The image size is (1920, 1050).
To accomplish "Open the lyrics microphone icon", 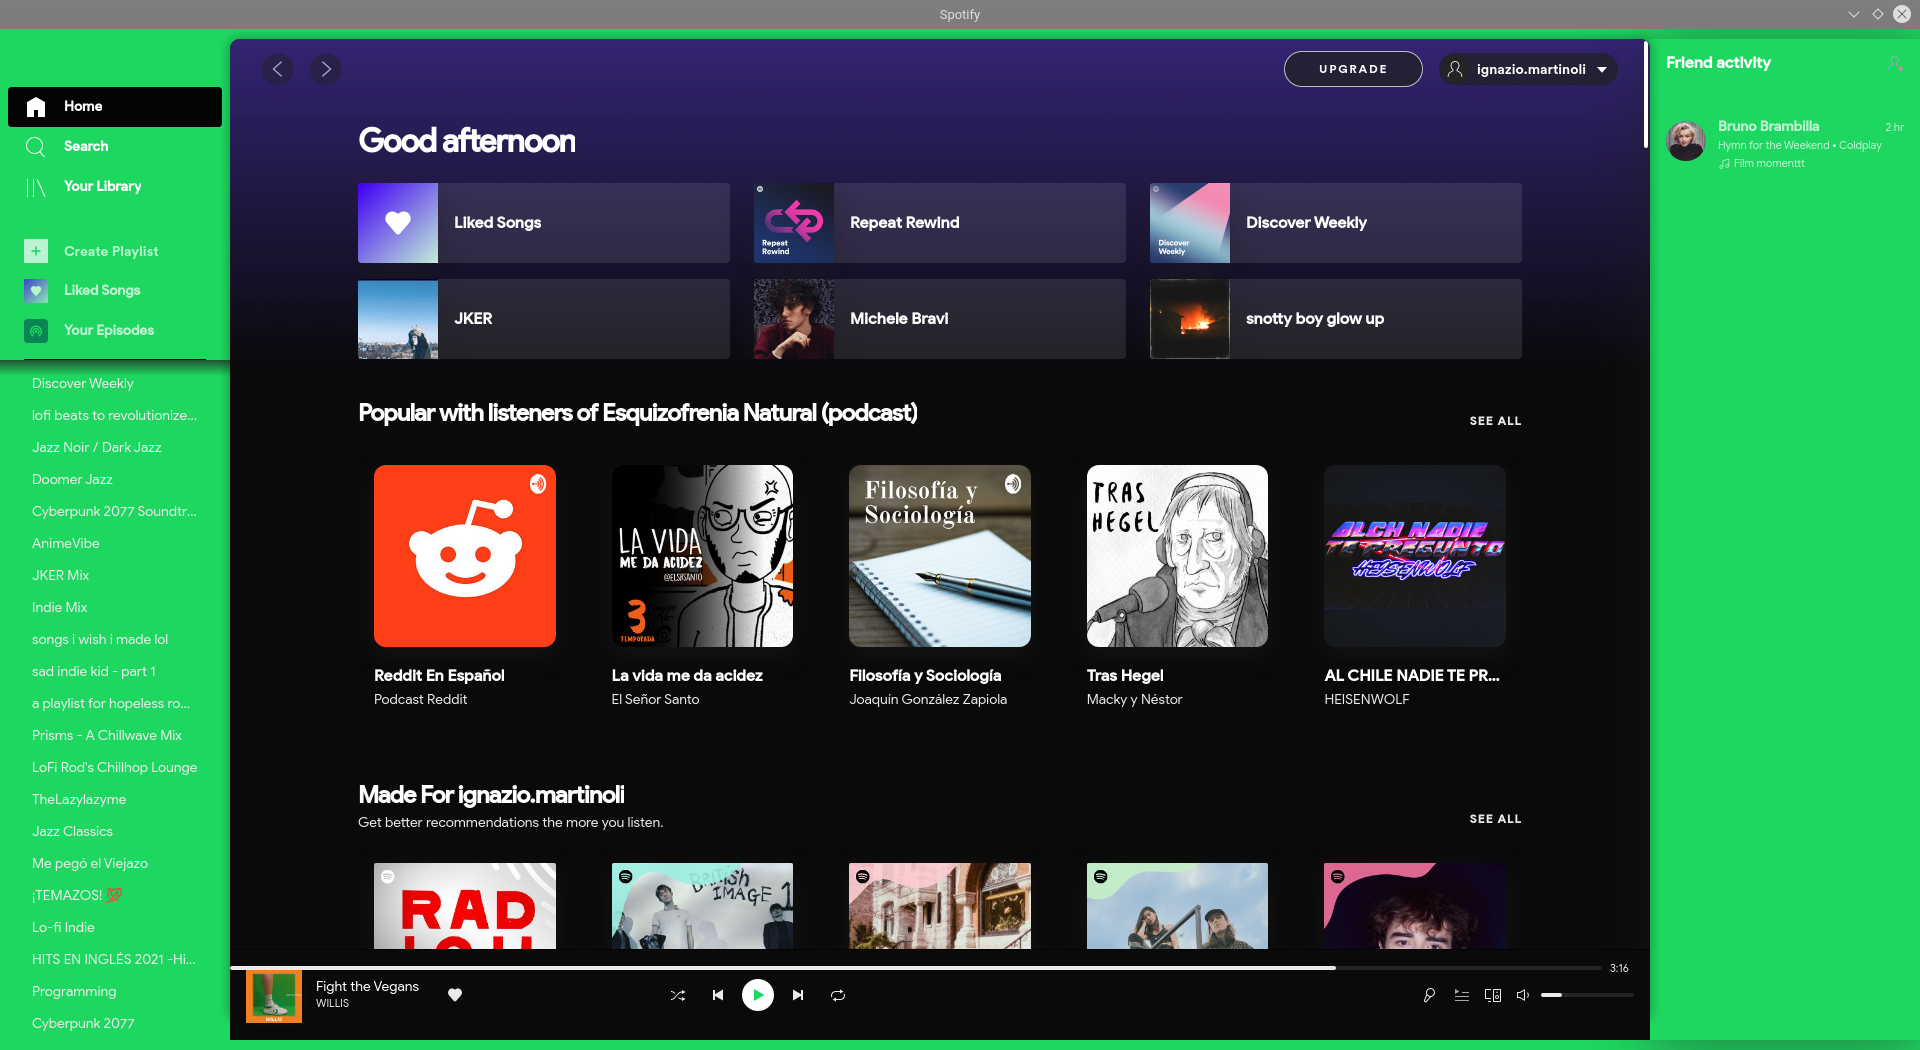I will [x=1430, y=995].
